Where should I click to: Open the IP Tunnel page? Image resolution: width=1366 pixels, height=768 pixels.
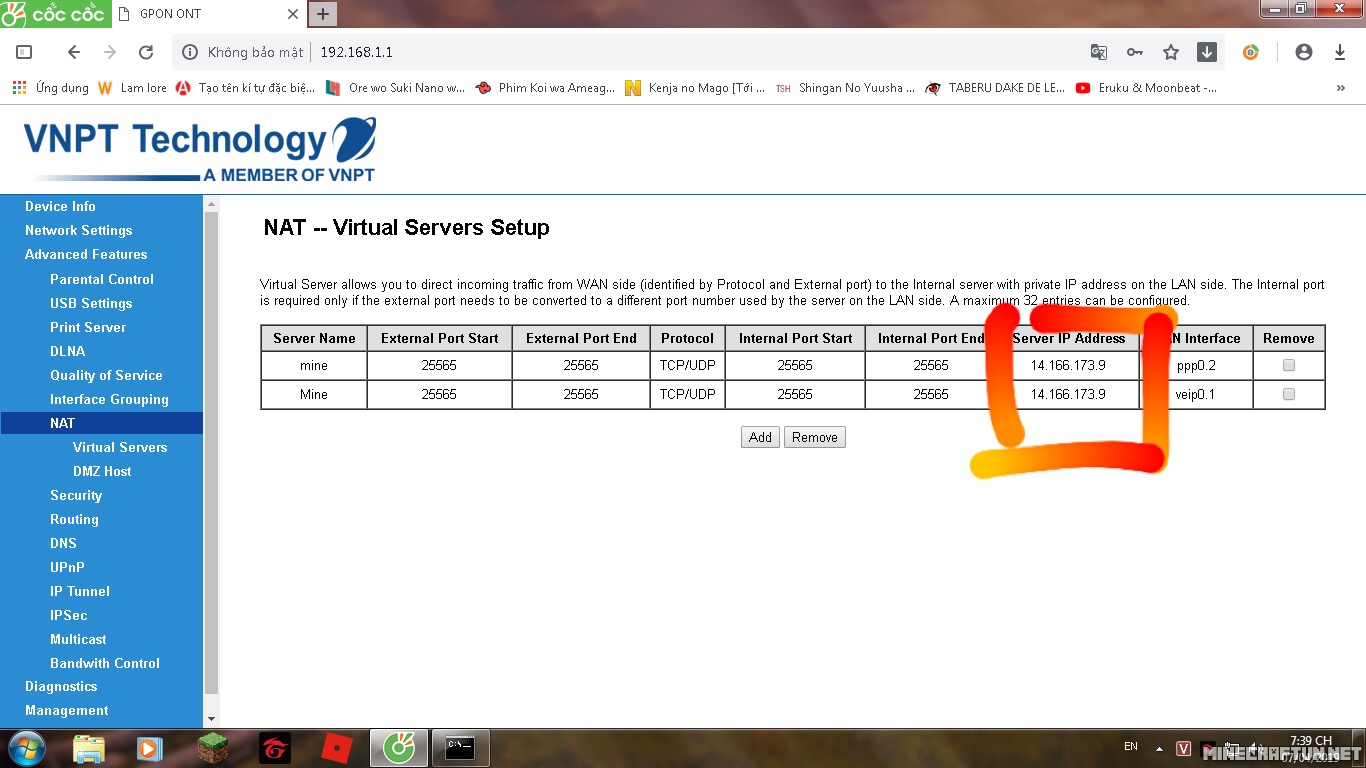(x=80, y=591)
